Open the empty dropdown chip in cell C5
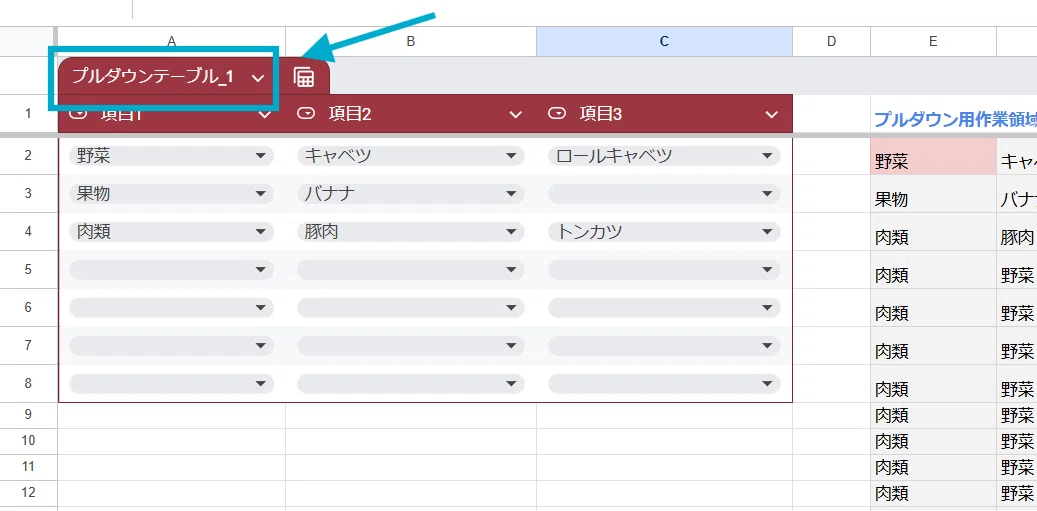 (664, 270)
